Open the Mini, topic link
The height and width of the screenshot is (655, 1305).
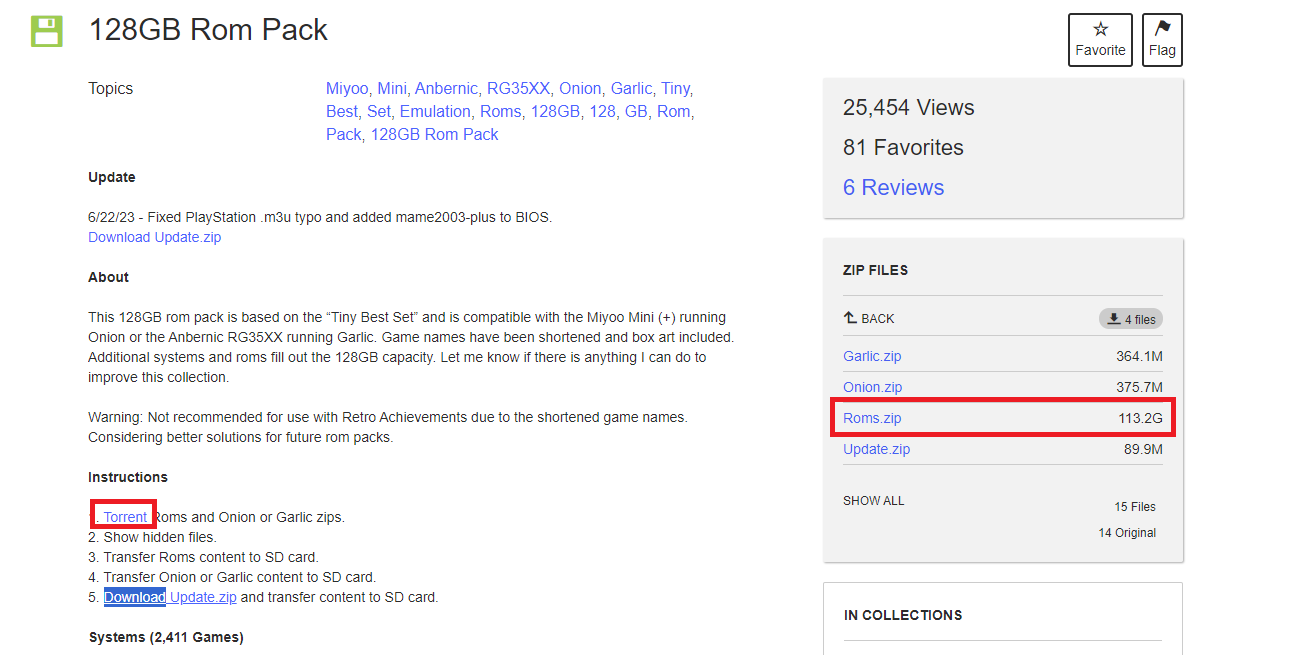click(x=394, y=88)
